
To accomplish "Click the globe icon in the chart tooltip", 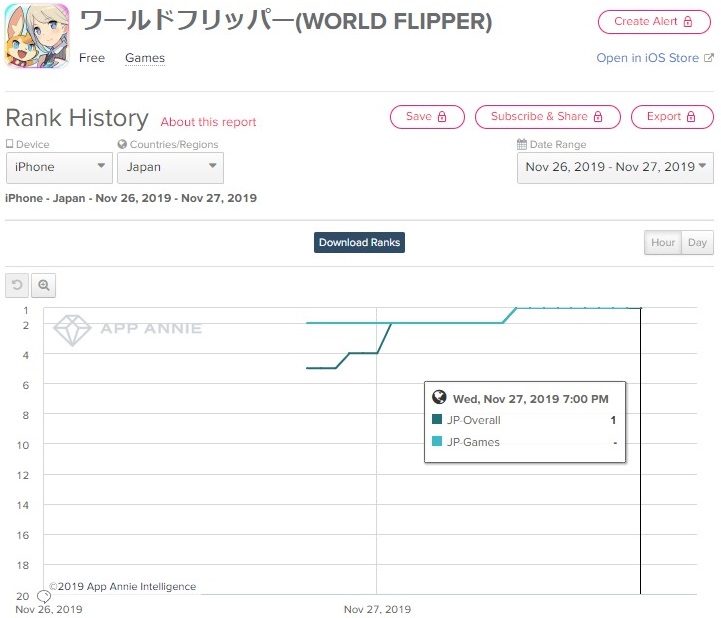I will click(x=439, y=397).
